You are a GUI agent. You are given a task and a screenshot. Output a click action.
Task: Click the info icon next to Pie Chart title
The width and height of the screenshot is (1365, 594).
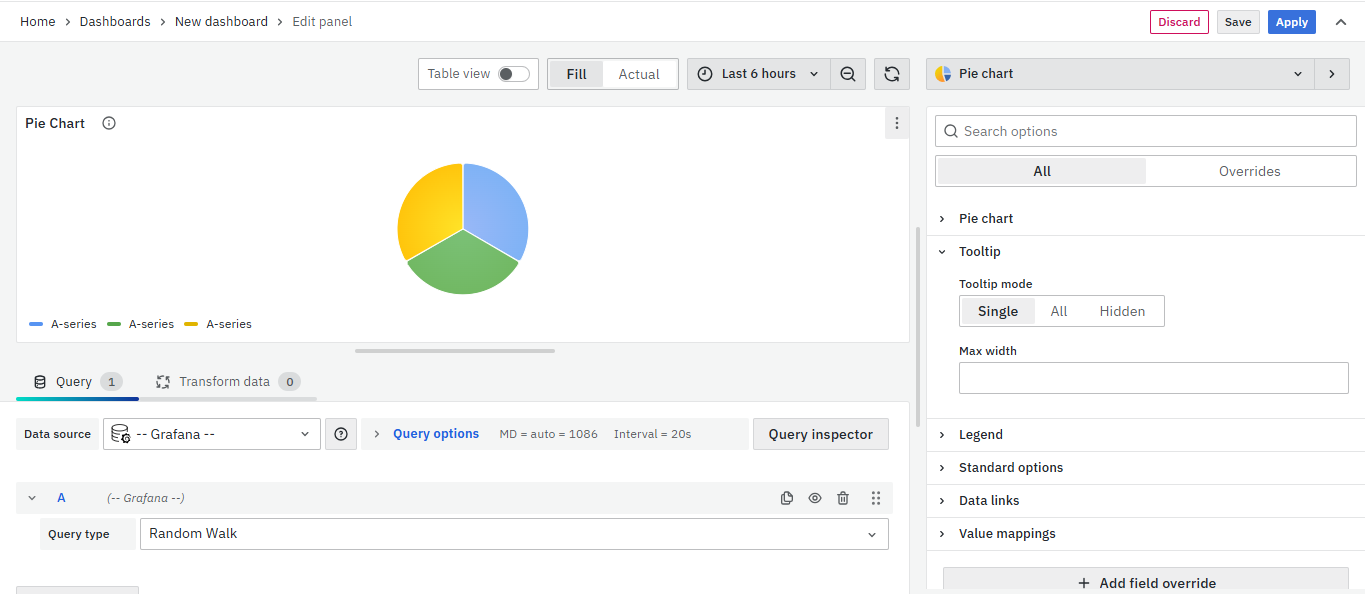109,123
